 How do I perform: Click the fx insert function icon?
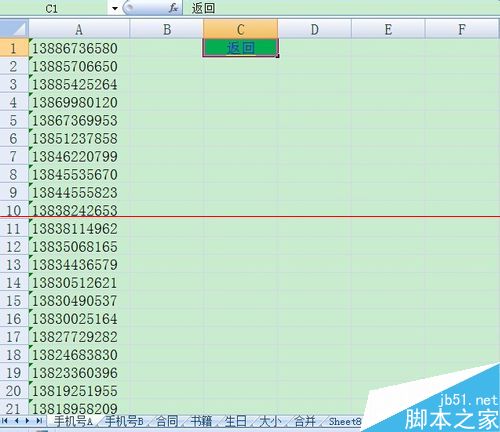pyautogui.click(x=173, y=8)
